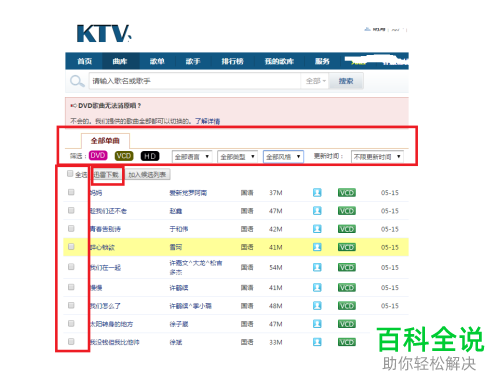Tick checkbox in the highlighted yellow row
This screenshot has height=384, width=500.
click(x=71, y=246)
